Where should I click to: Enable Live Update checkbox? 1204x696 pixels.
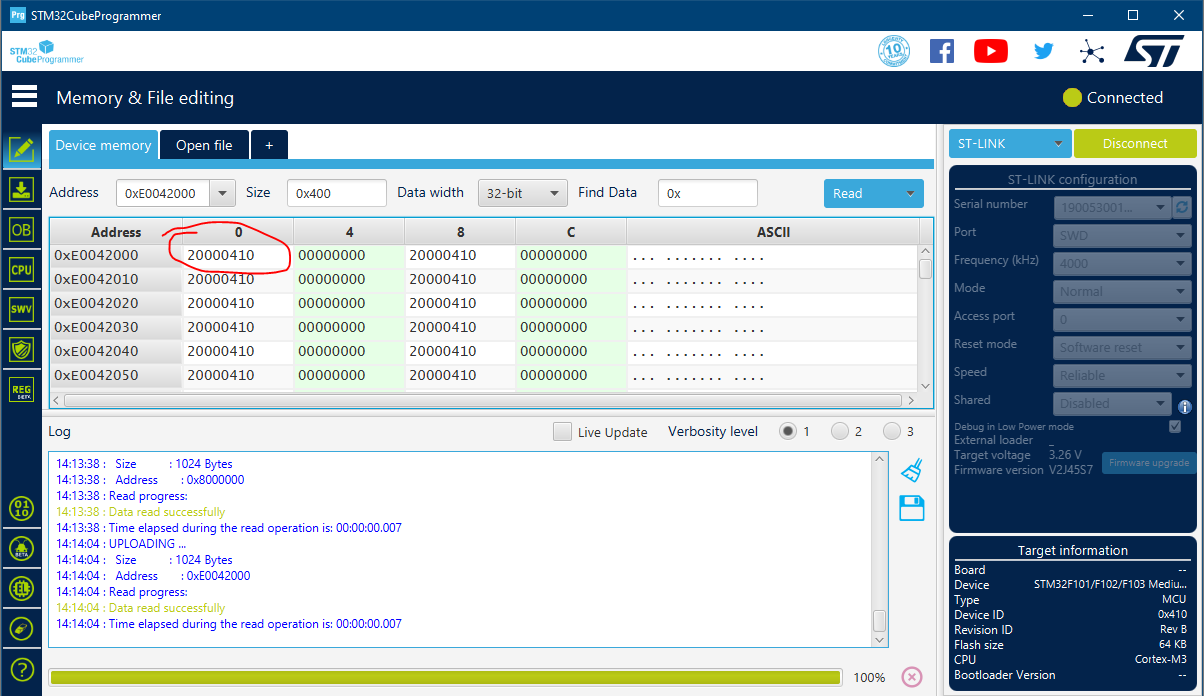[x=563, y=432]
